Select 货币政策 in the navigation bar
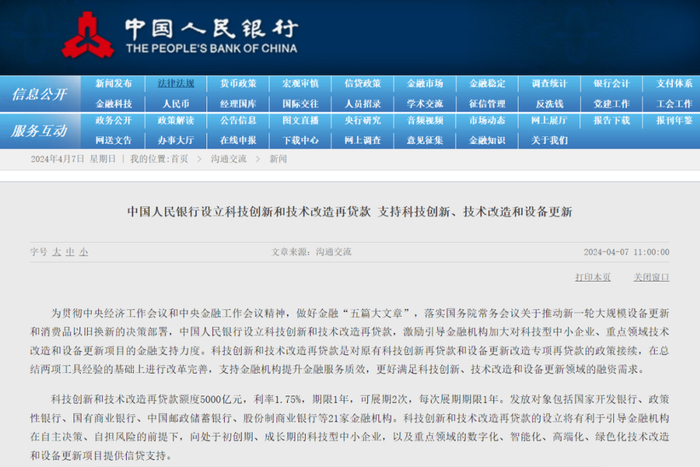700x467 pixels. (x=238, y=83)
